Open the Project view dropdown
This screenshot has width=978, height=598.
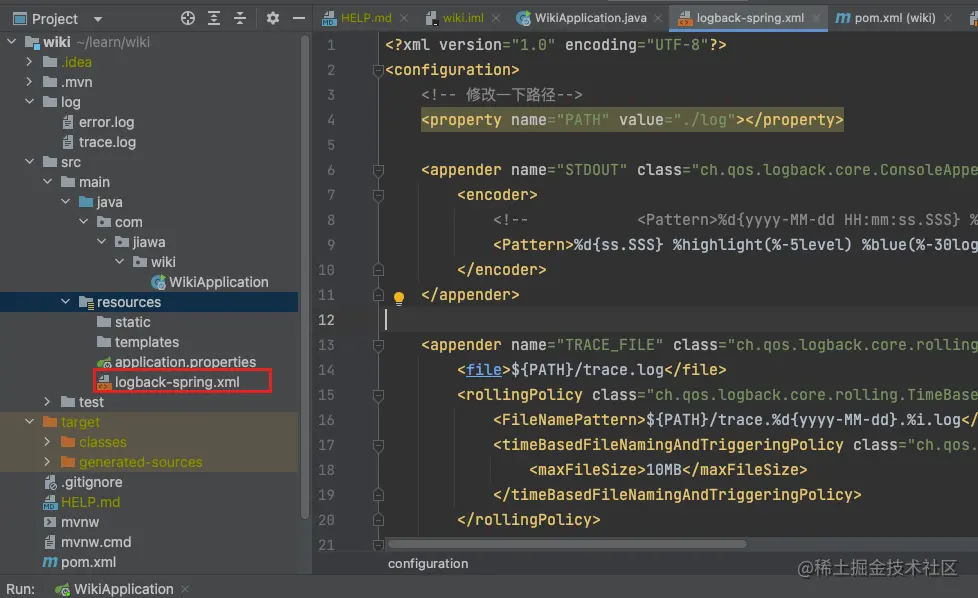click(x=97, y=19)
